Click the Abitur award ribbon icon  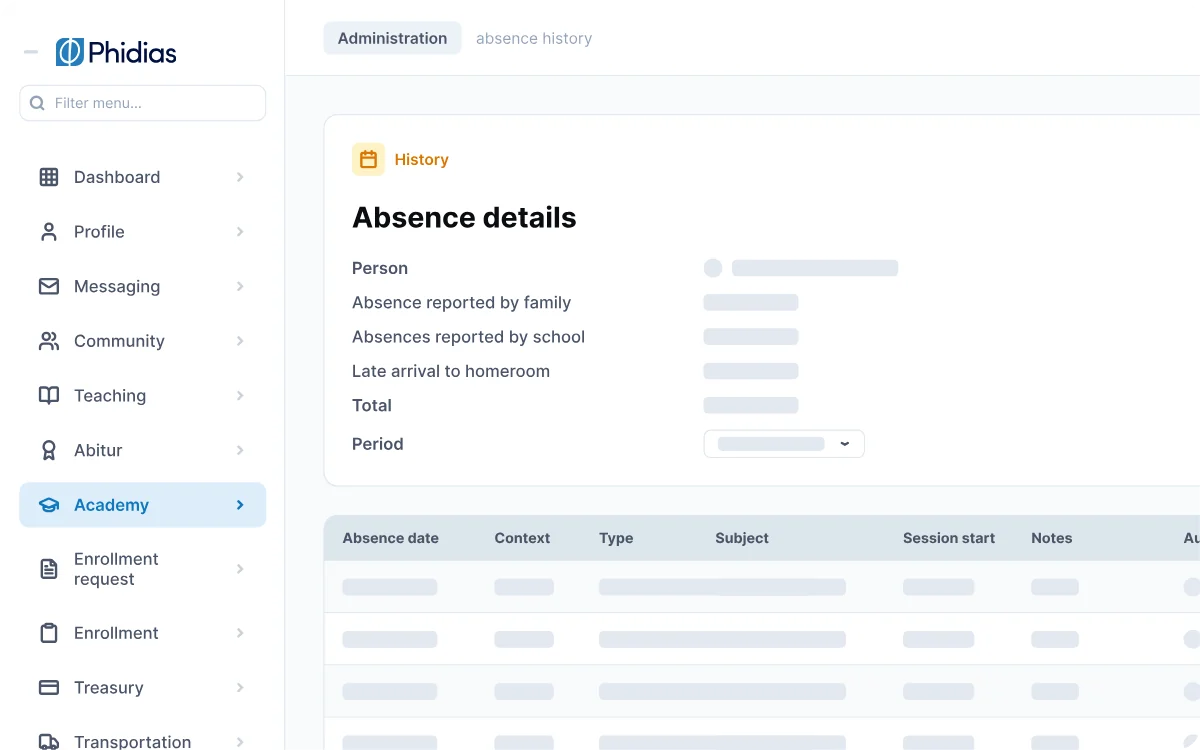click(x=48, y=450)
